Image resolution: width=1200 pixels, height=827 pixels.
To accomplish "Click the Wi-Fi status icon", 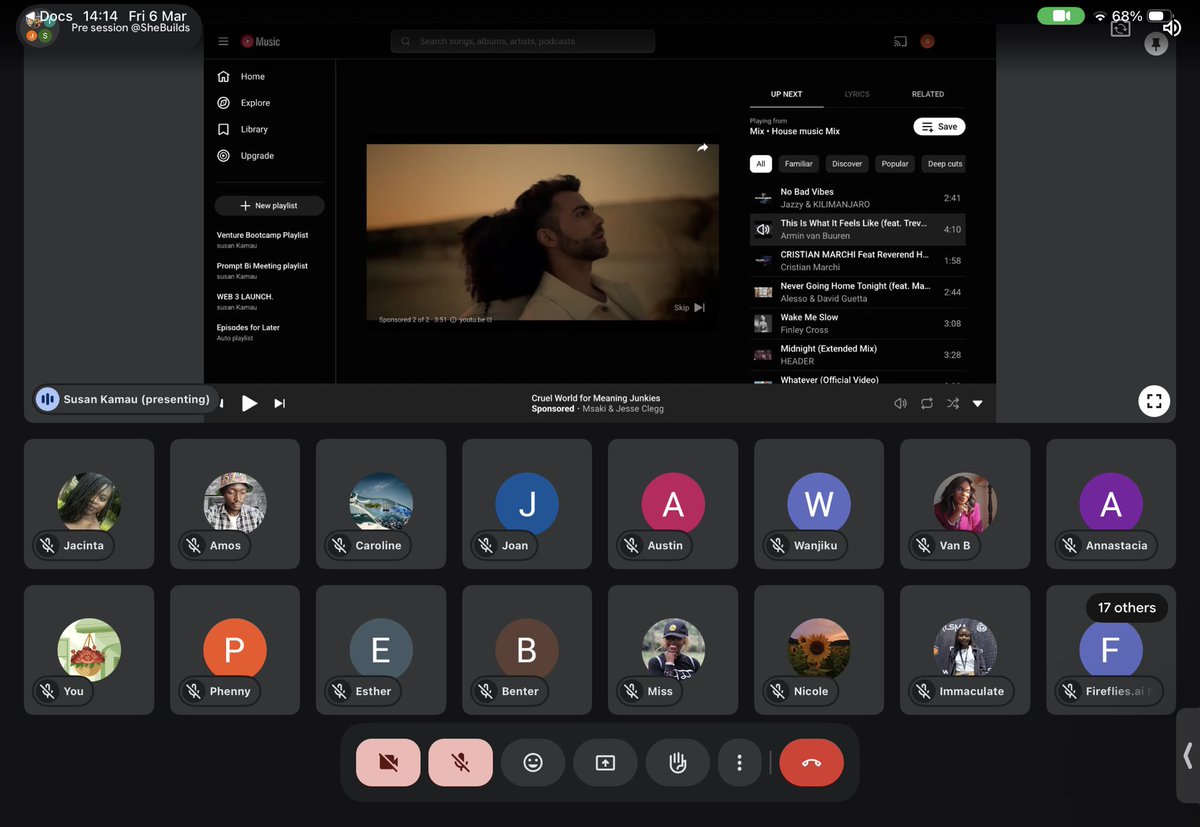I will pyautogui.click(x=1100, y=16).
